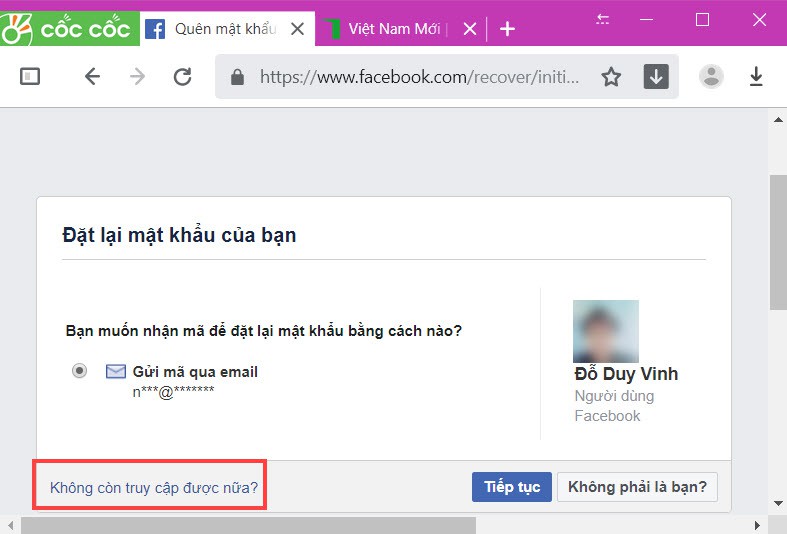Close the Cốc Cốc browser window
787x534 pixels.
759,20
